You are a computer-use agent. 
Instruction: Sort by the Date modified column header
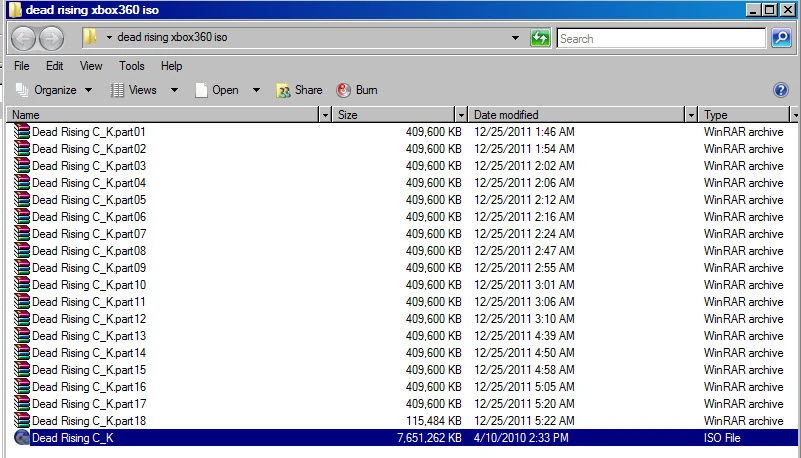(577, 115)
